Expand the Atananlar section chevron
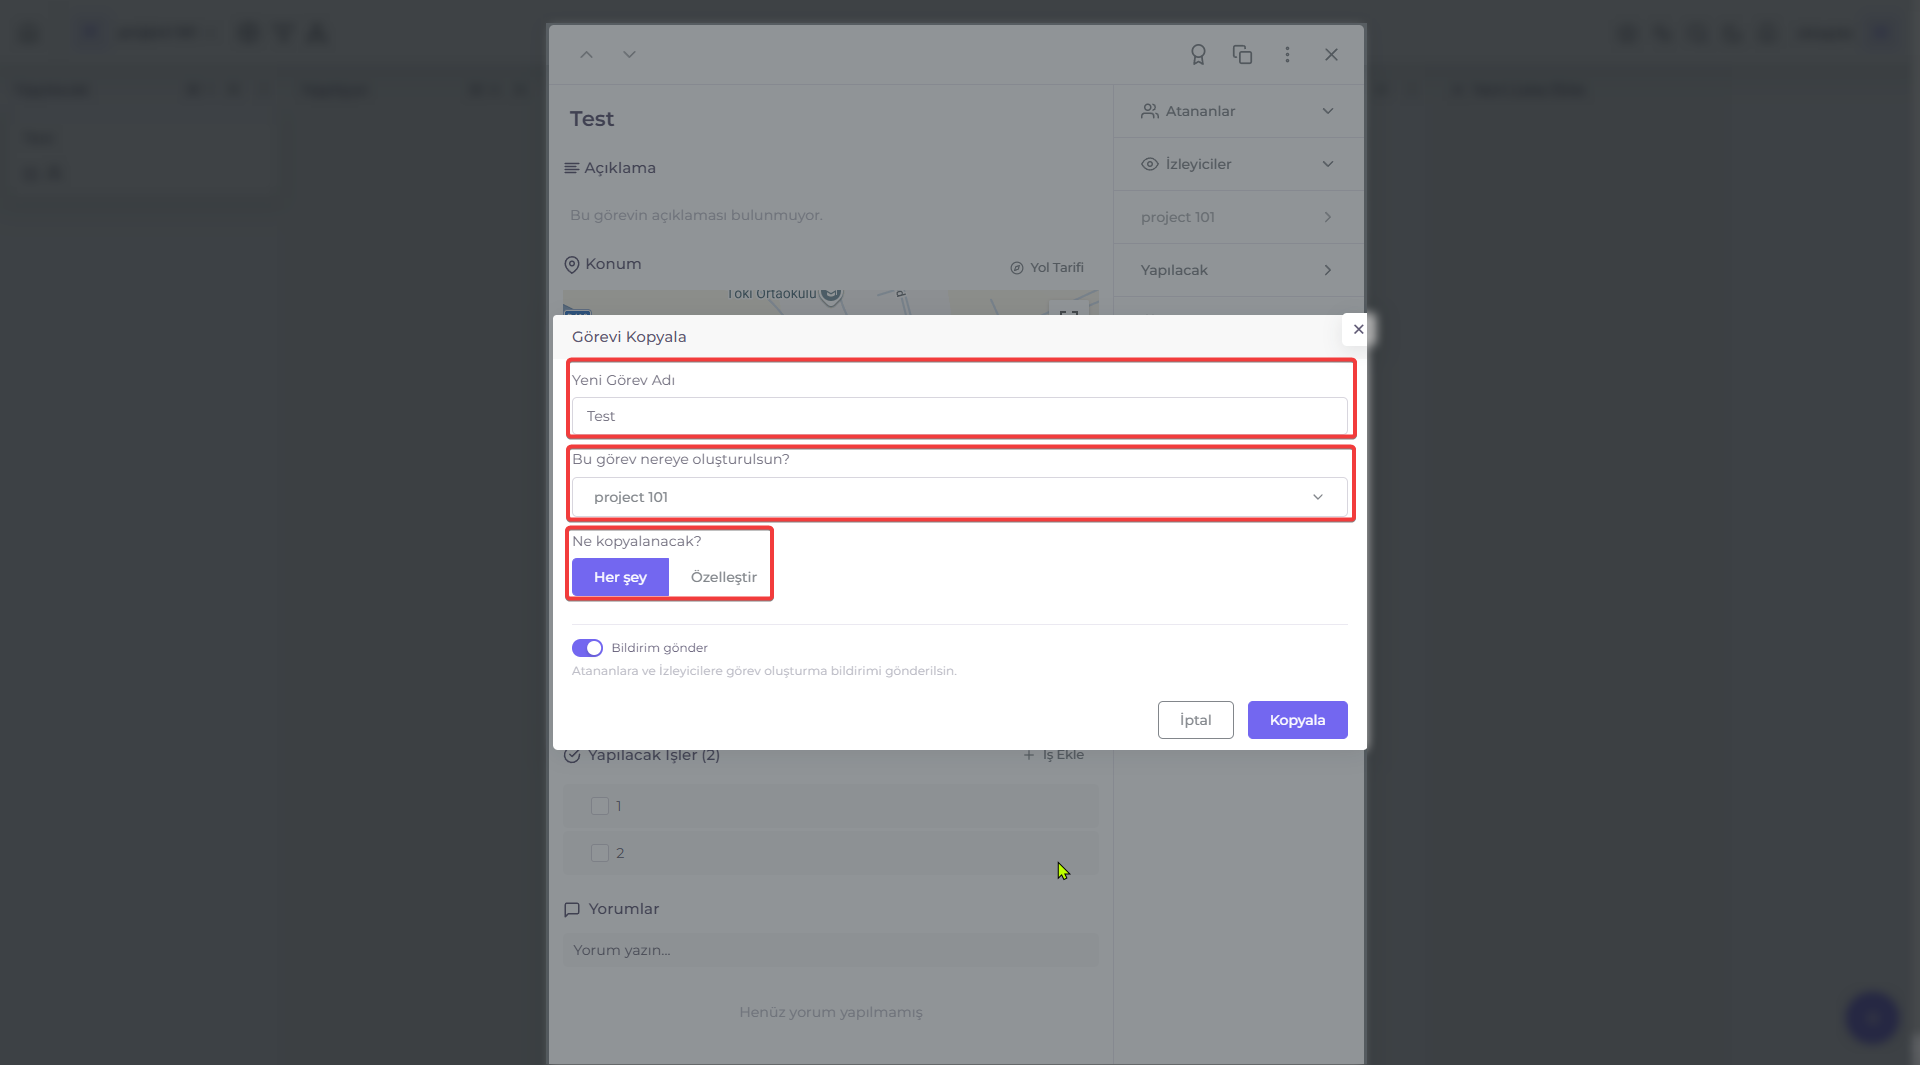The width and height of the screenshot is (1920, 1065). 1328,111
